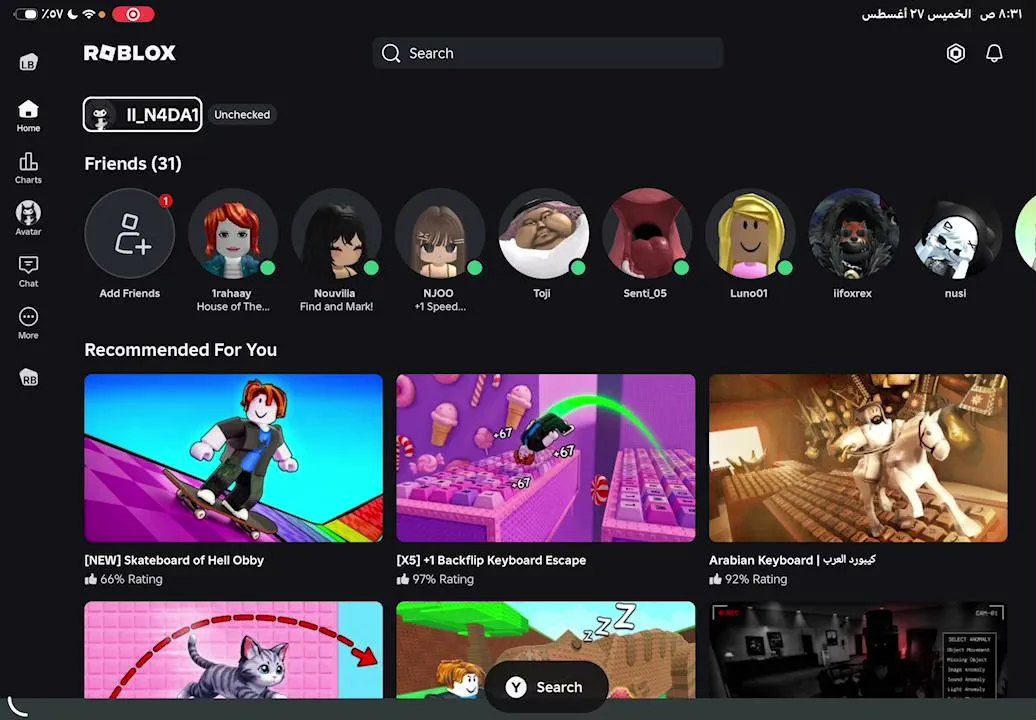Open Senti_05's friend avatar

[646, 233]
